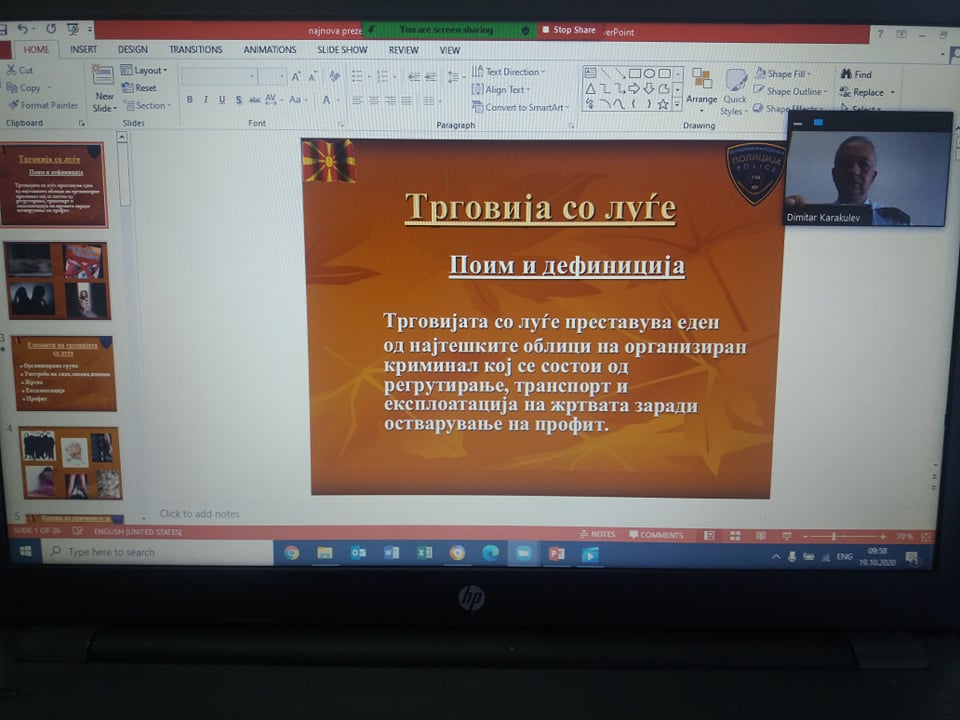Image resolution: width=960 pixels, height=720 pixels.
Task: Open Character Spacing AV dropdown
Action: pos(273,100)
